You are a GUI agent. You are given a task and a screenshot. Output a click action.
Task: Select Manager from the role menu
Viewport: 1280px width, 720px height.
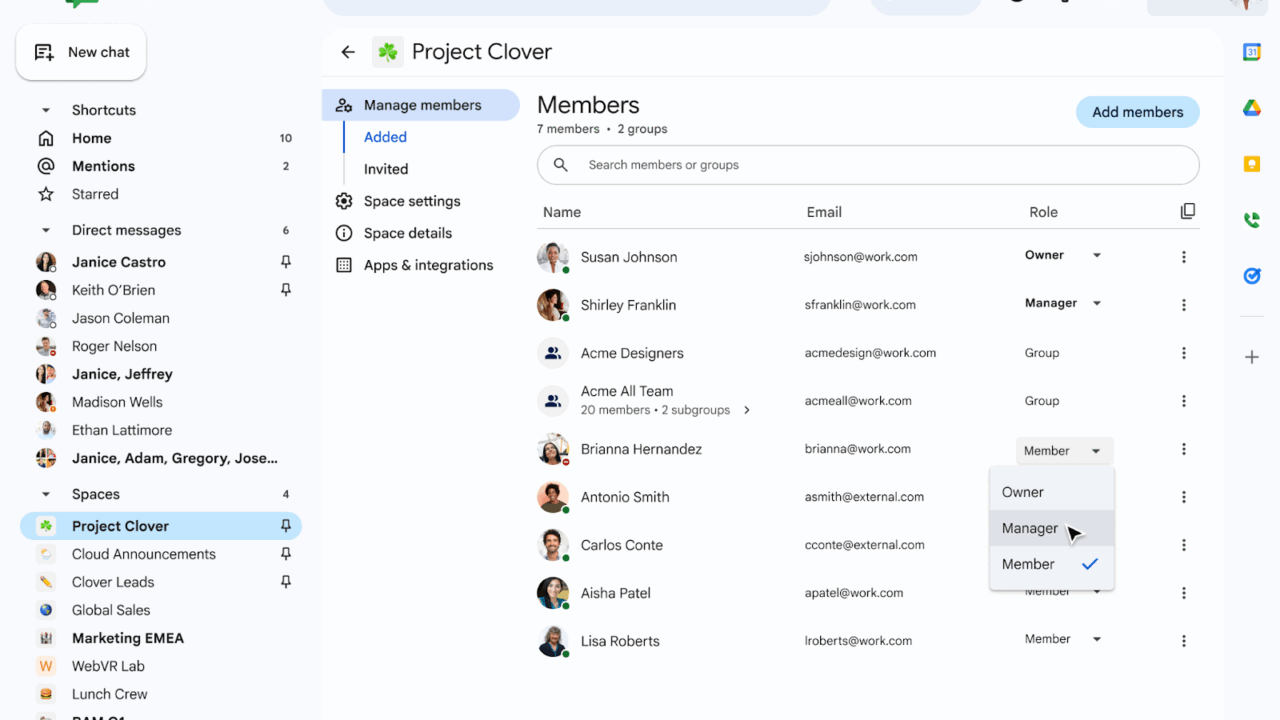(1030, 528)
